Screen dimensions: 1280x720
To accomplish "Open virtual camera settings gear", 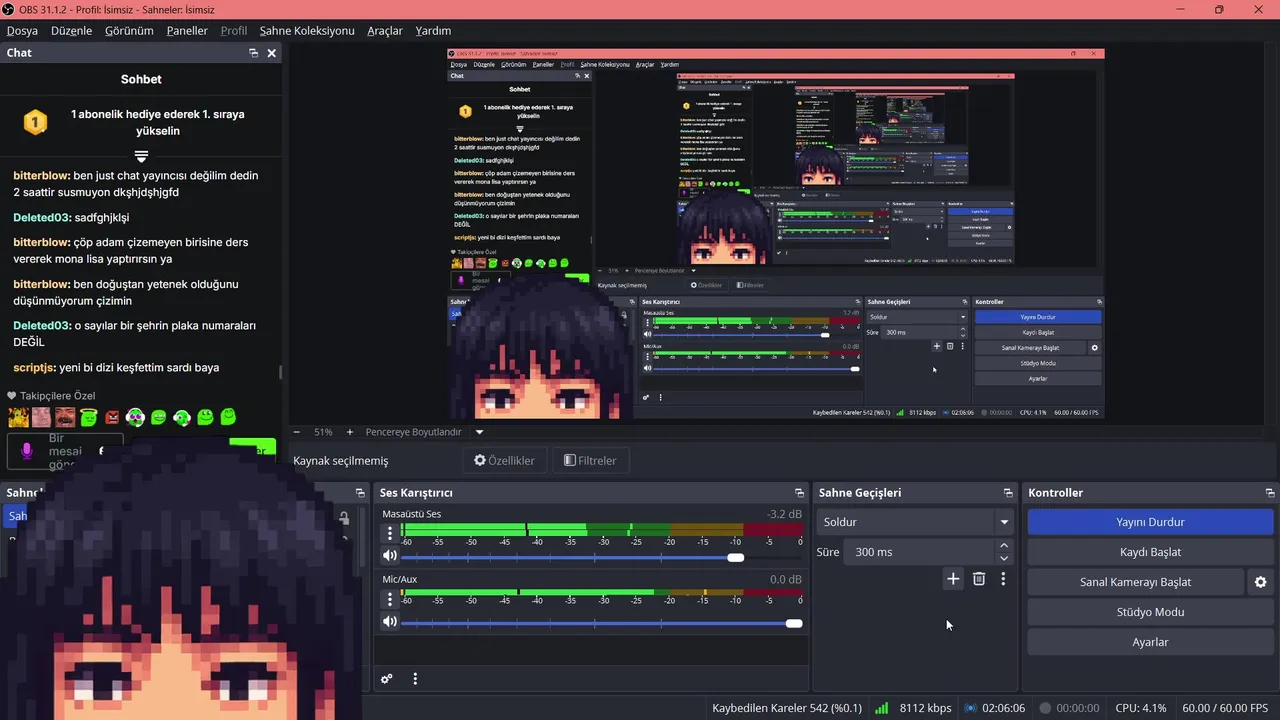I will coord(1260,582).
